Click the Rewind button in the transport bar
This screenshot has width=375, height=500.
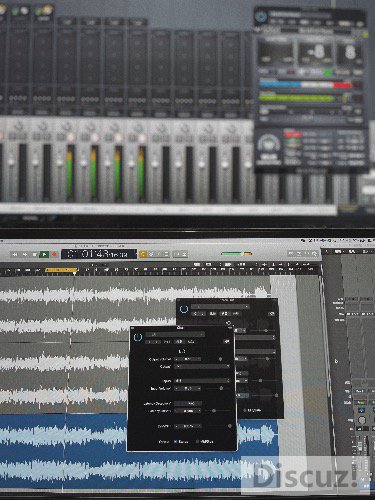(15, 254)
